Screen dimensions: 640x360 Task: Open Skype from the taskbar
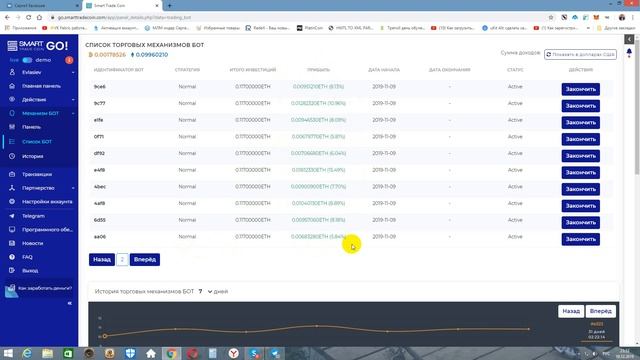coord(254,353)
